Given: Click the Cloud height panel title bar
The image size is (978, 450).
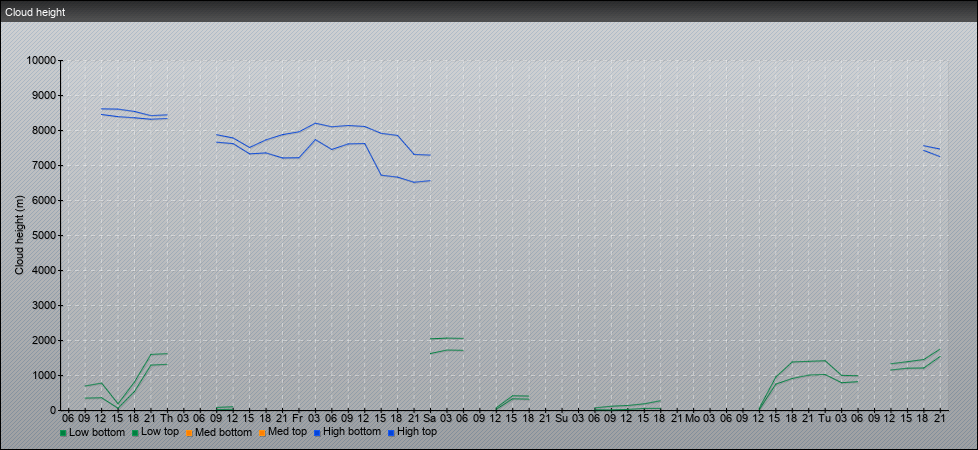Looking at the screenshot, I should [x=489, y=11].
